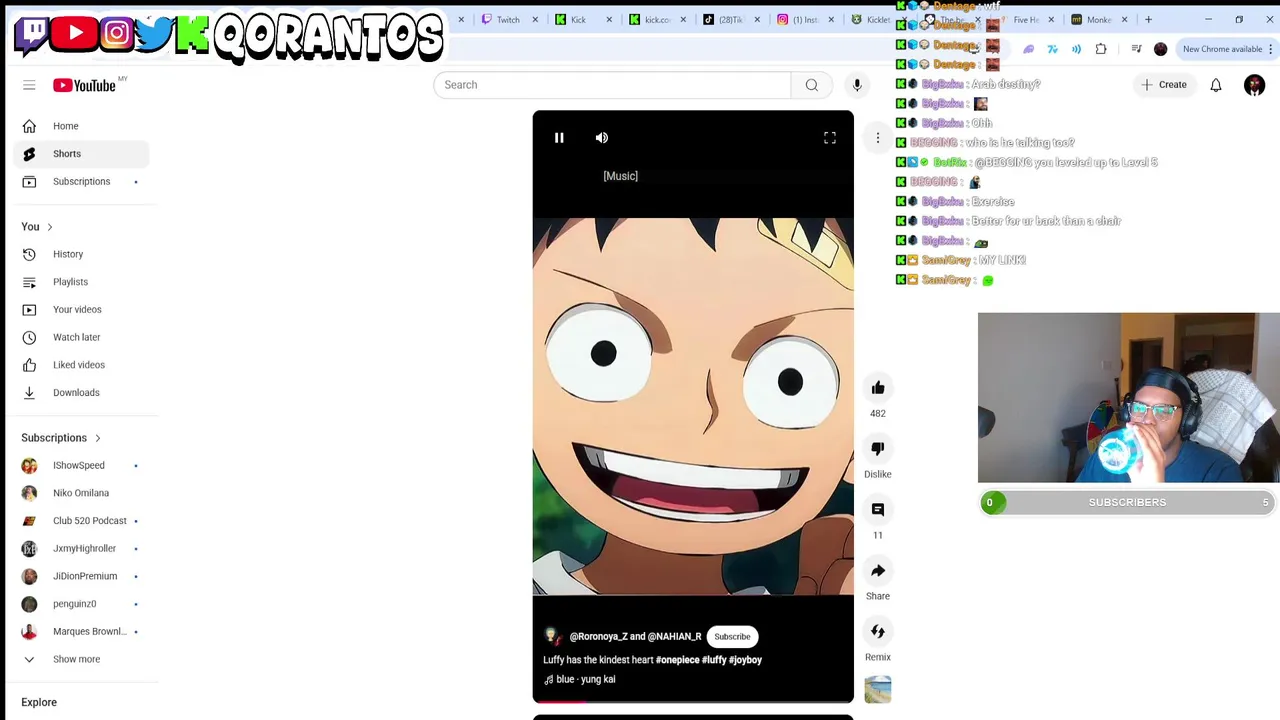
Task: Open the @Roronoya_Z channel name link
Action: point(598,636)
